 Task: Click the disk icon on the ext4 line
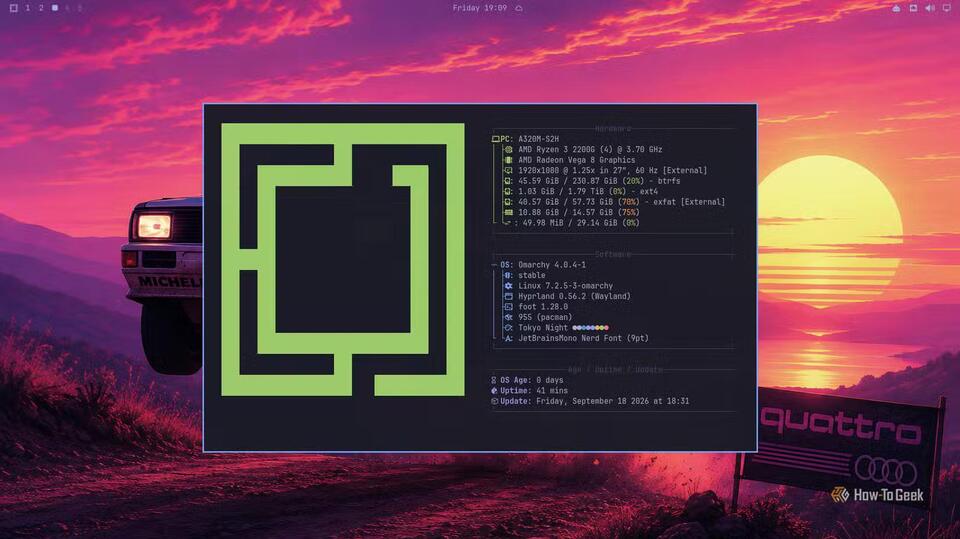(508, 191)
